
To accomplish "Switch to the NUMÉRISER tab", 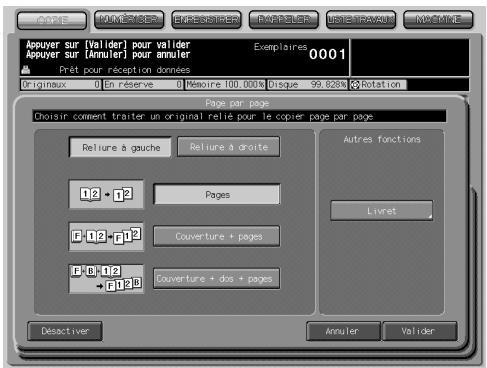I will [129, 20].
